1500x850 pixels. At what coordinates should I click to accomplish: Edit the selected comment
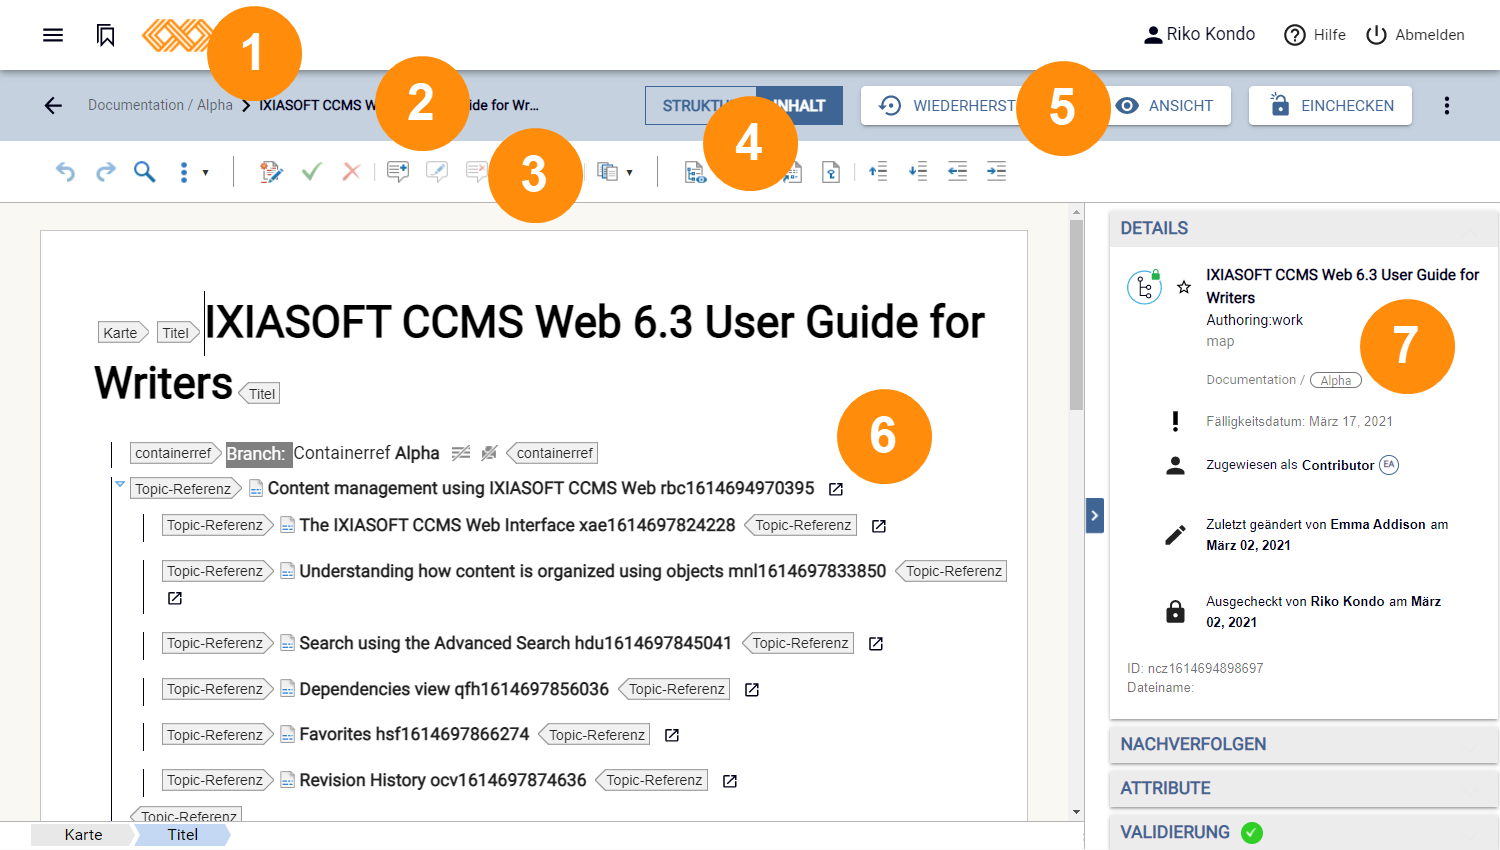(x=437, y=172)
